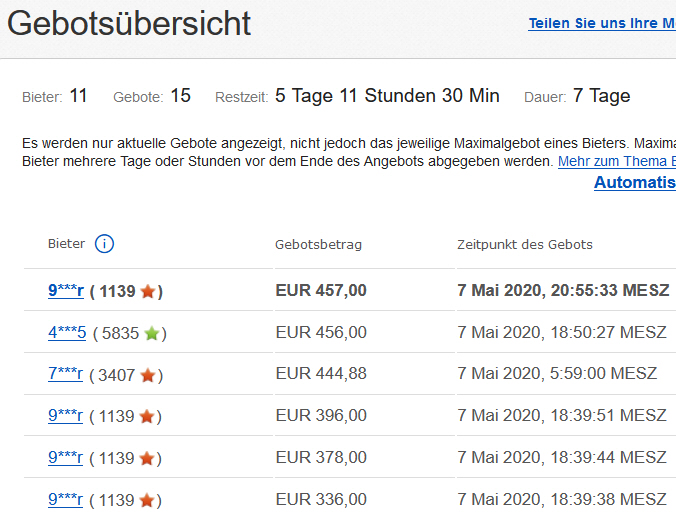Click the star in the EUR 336,00 row
676x512 pixels.
coord(148,500)
